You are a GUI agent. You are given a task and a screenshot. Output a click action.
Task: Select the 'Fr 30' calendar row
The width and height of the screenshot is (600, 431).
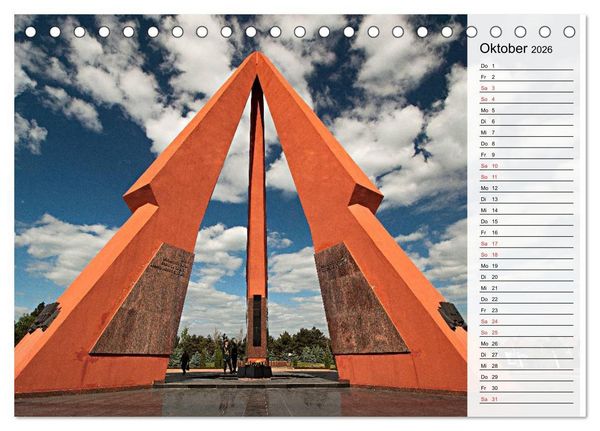tap(527, 388)
